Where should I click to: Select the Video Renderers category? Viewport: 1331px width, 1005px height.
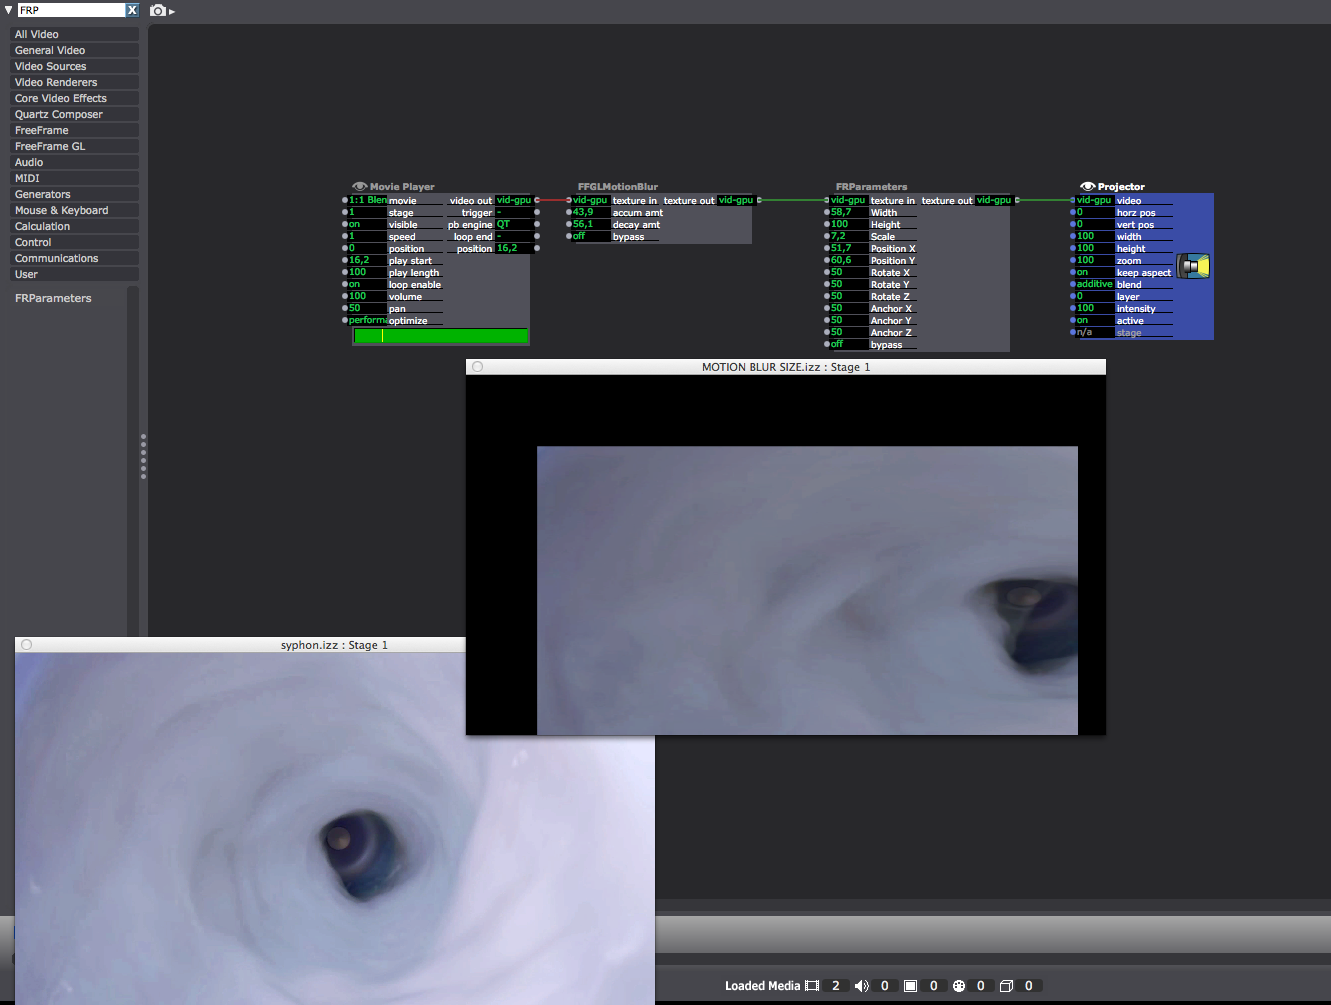pos(74,82)
